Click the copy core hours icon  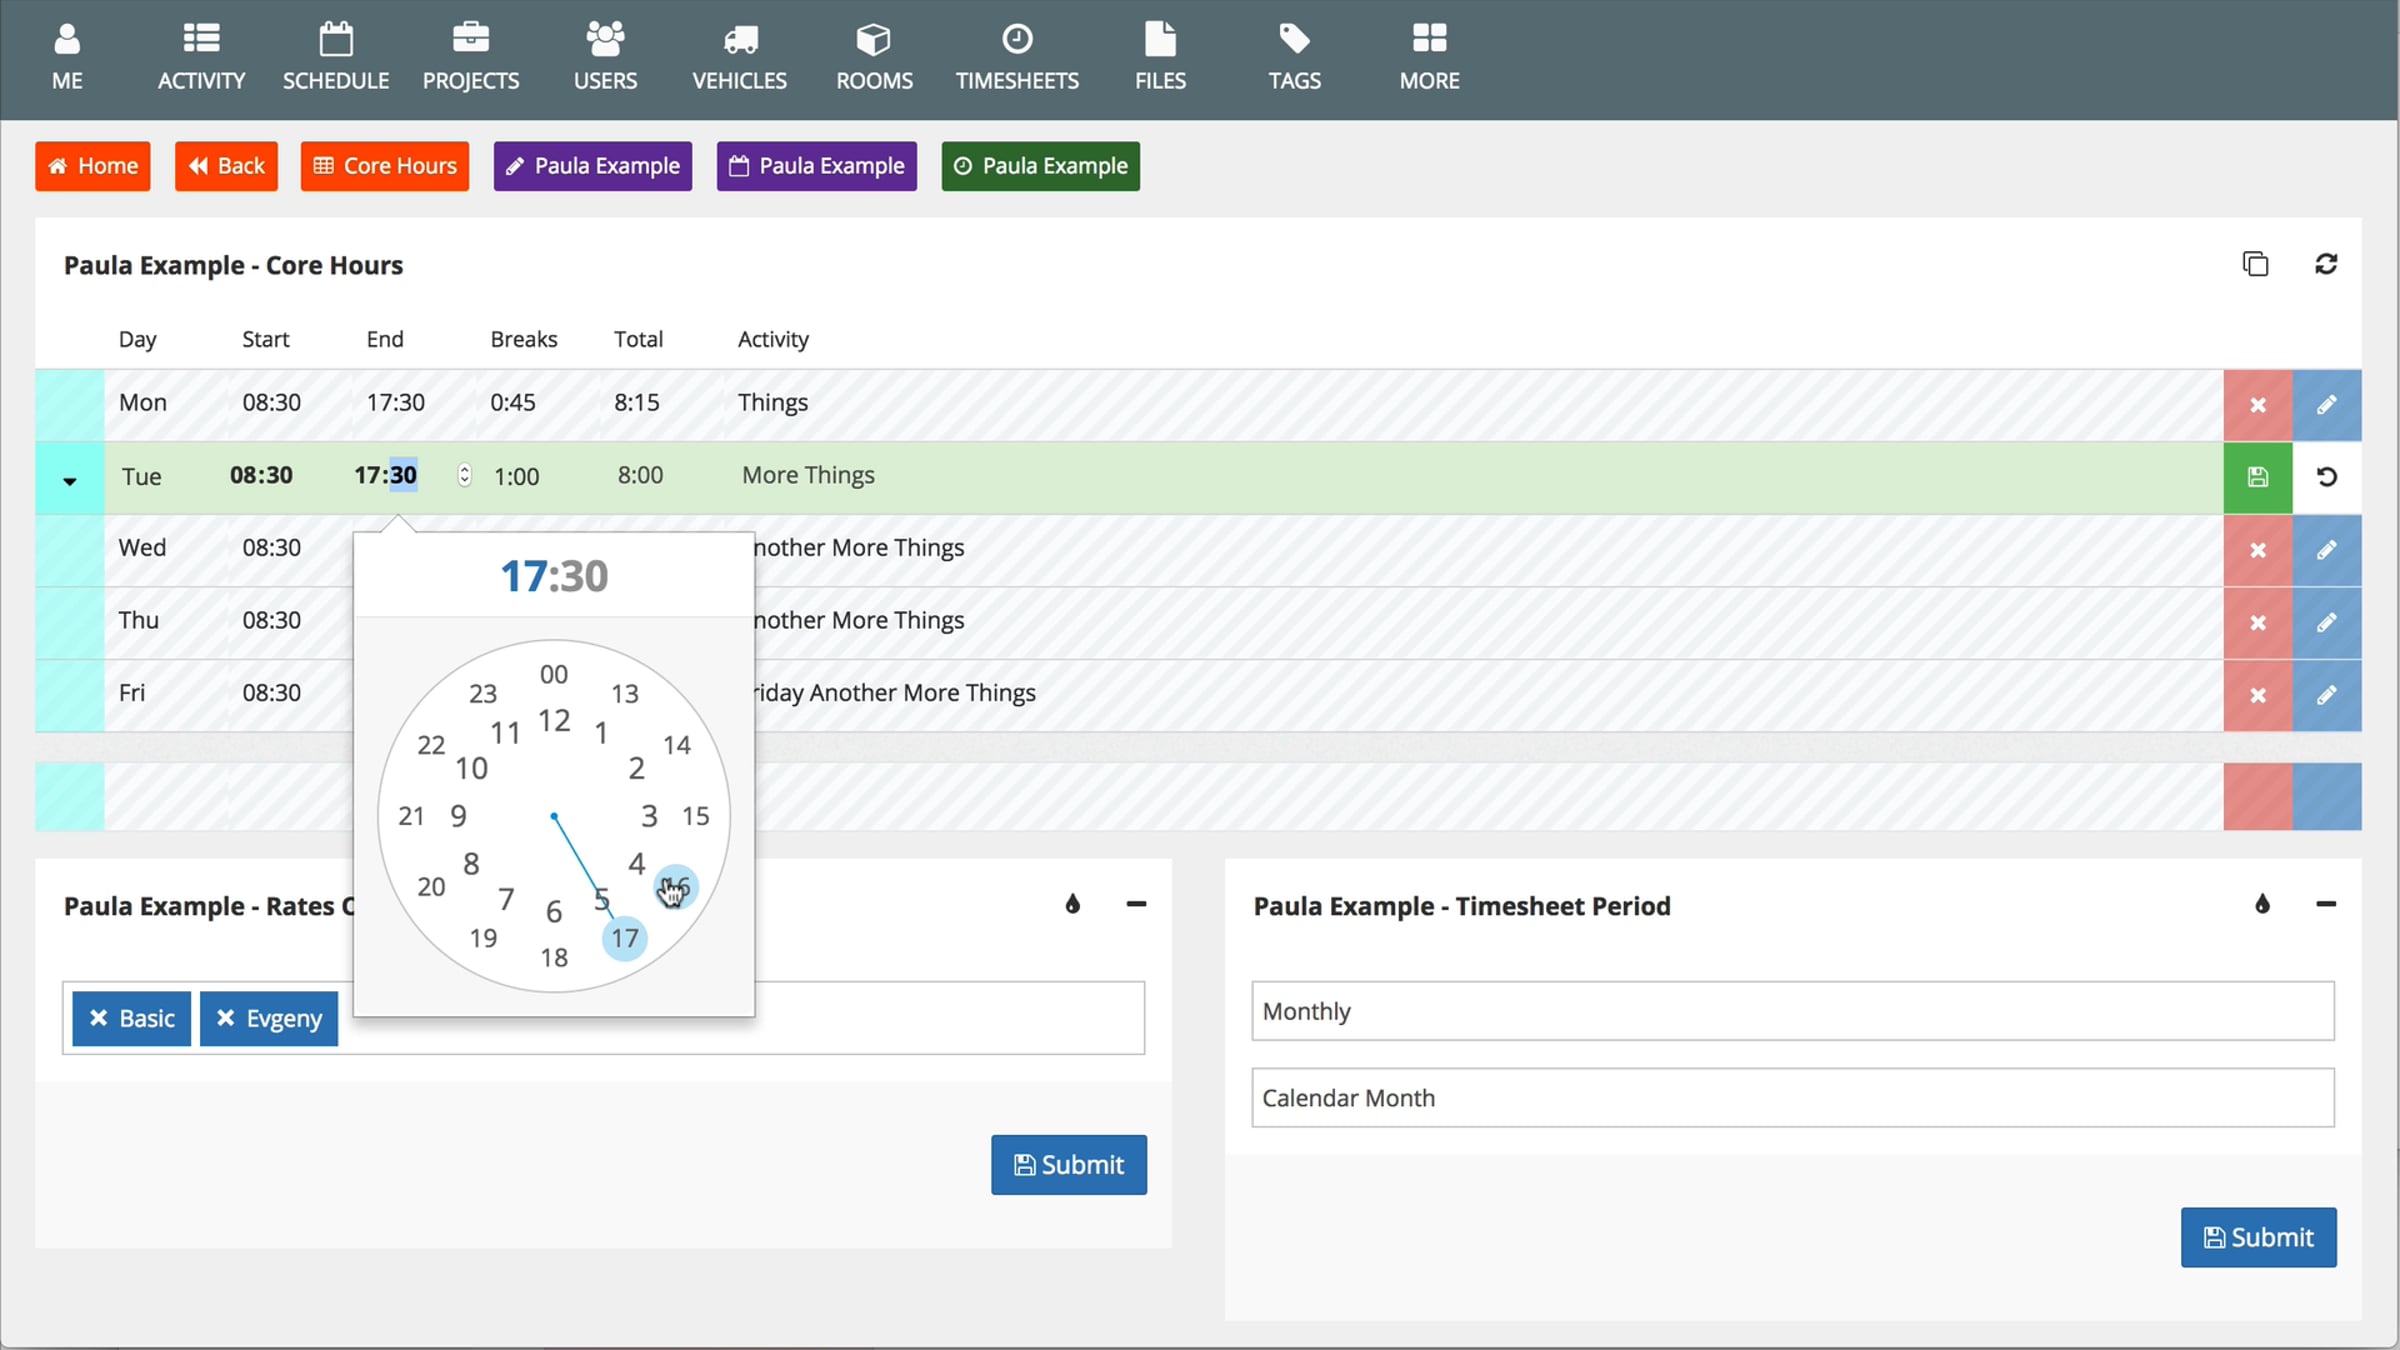[2255, 264]
